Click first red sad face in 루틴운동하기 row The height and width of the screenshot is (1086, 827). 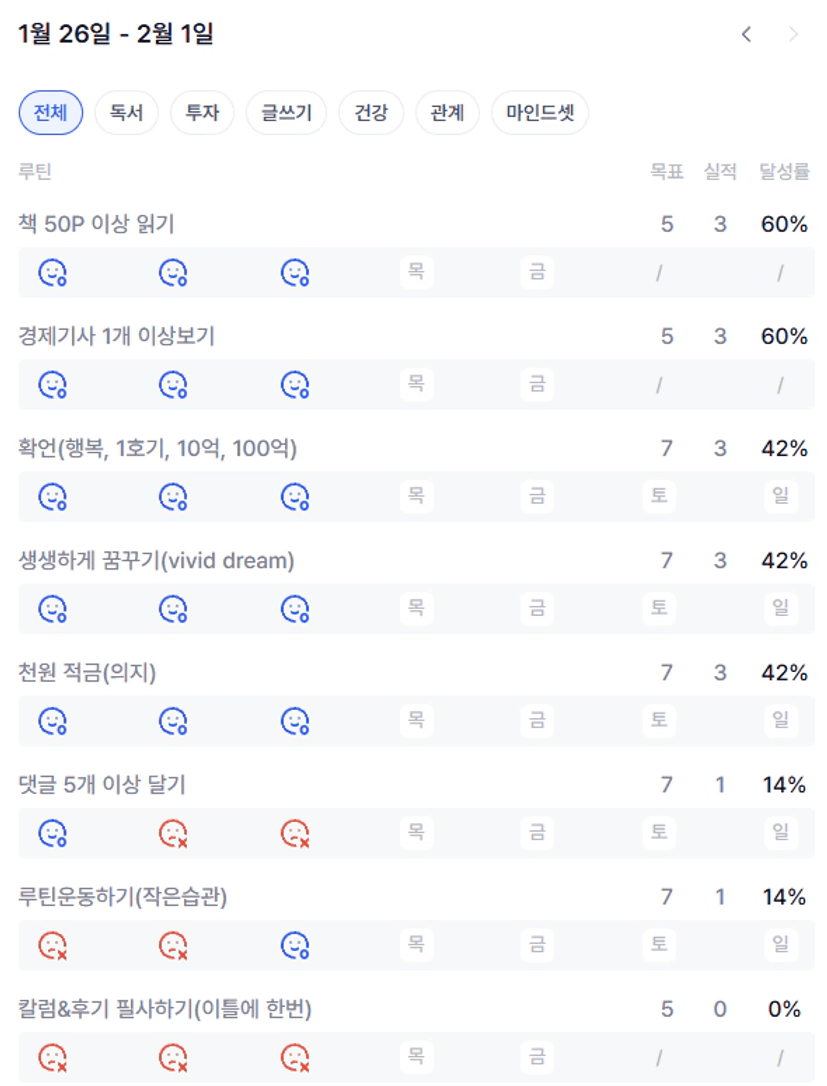pos(52,944)
